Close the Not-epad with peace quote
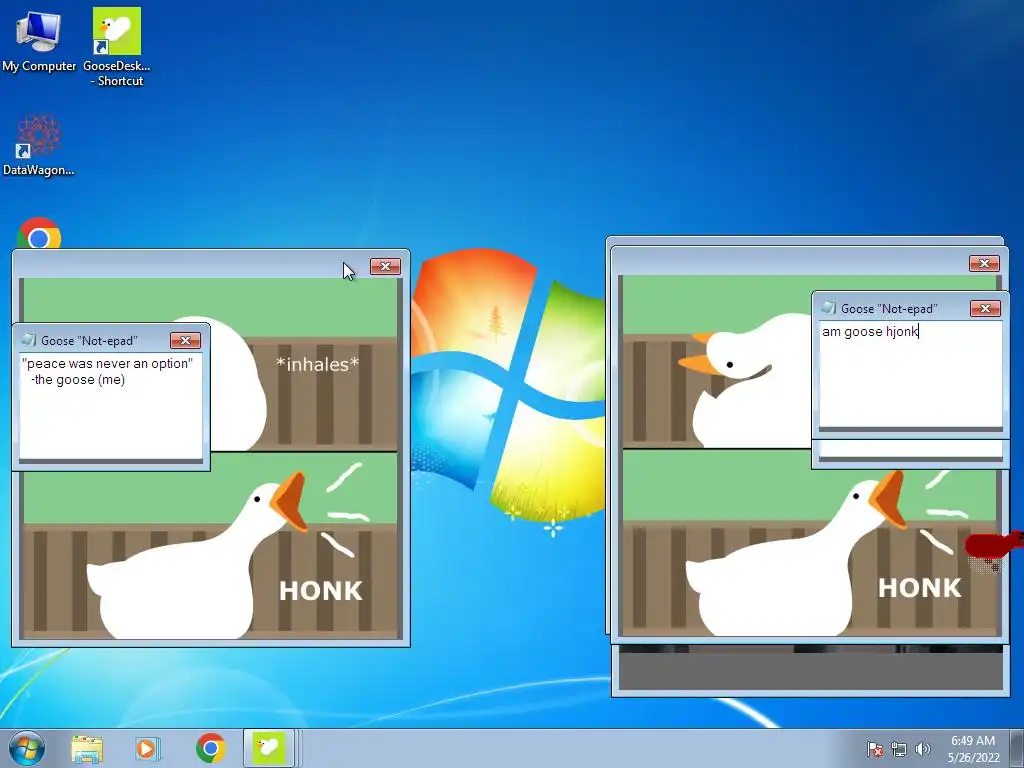This screenshot has height=768, width=1024. coord(185,340)
